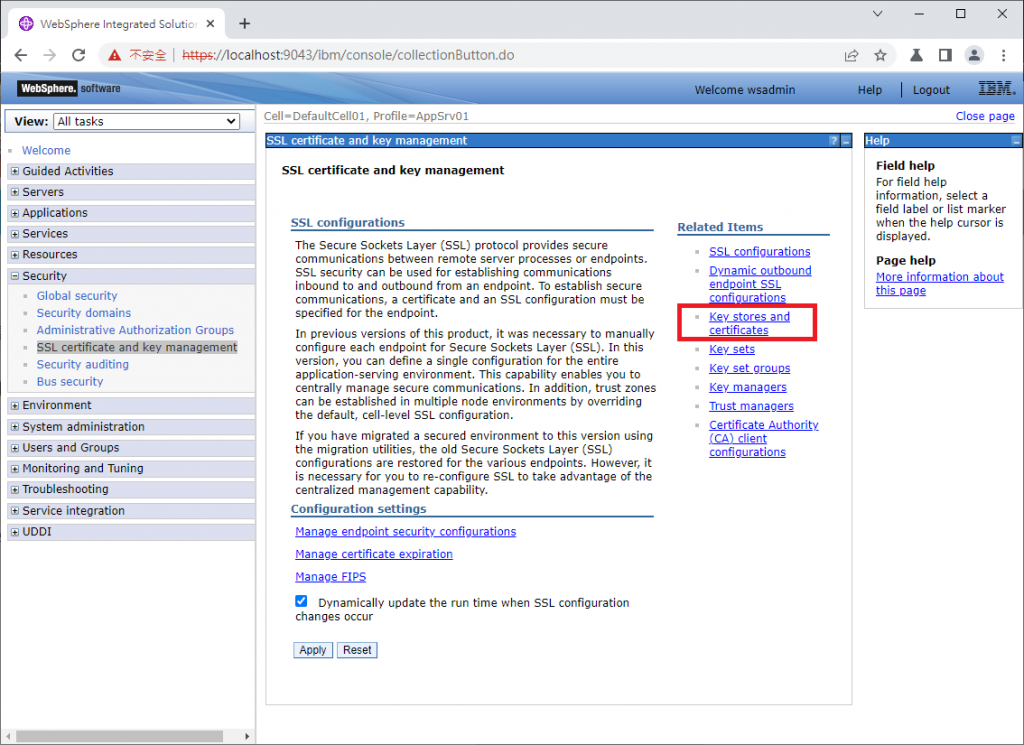Screen dimensions: 1024x745
Task: Open Security auditing in navigation
Action: point(83,364)
